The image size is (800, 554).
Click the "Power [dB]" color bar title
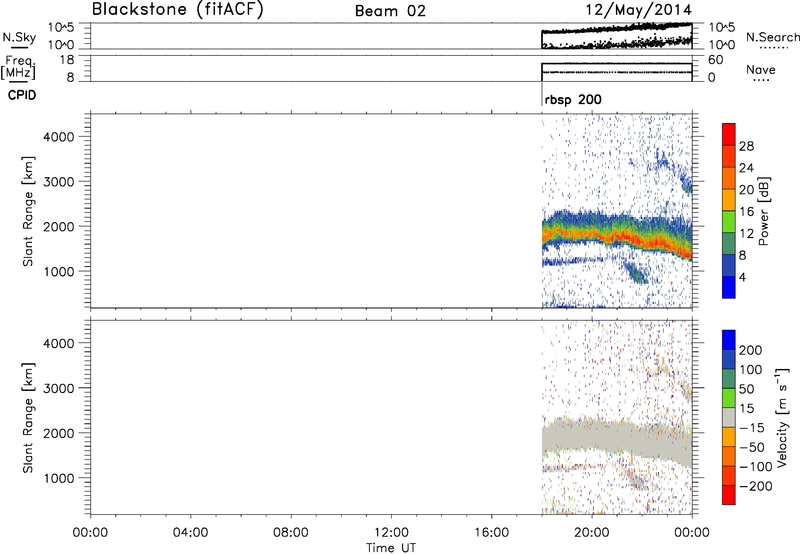click(763, 211)
